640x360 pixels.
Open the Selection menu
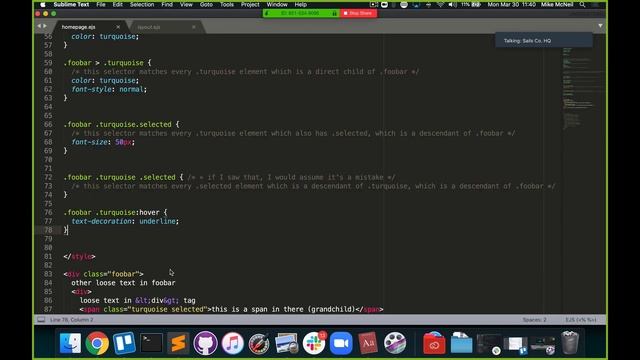click(x=142, y=4)
